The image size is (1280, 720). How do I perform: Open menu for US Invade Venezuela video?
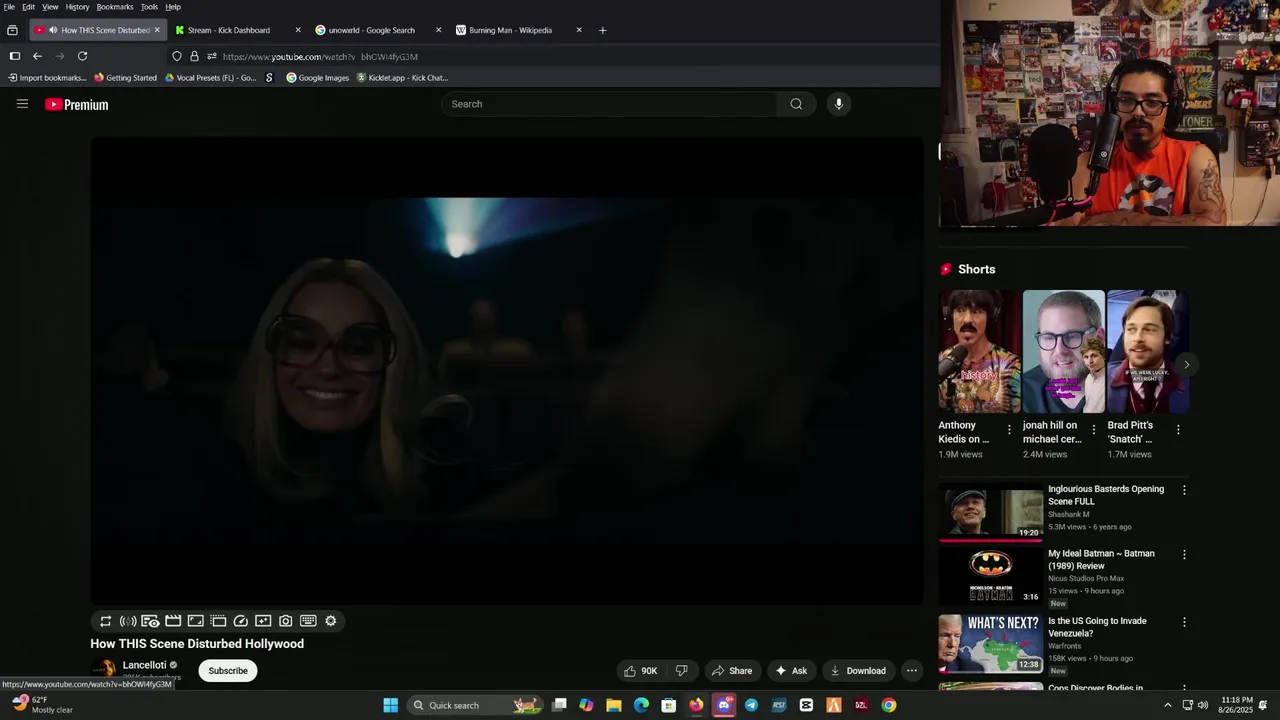[1184, 622]
